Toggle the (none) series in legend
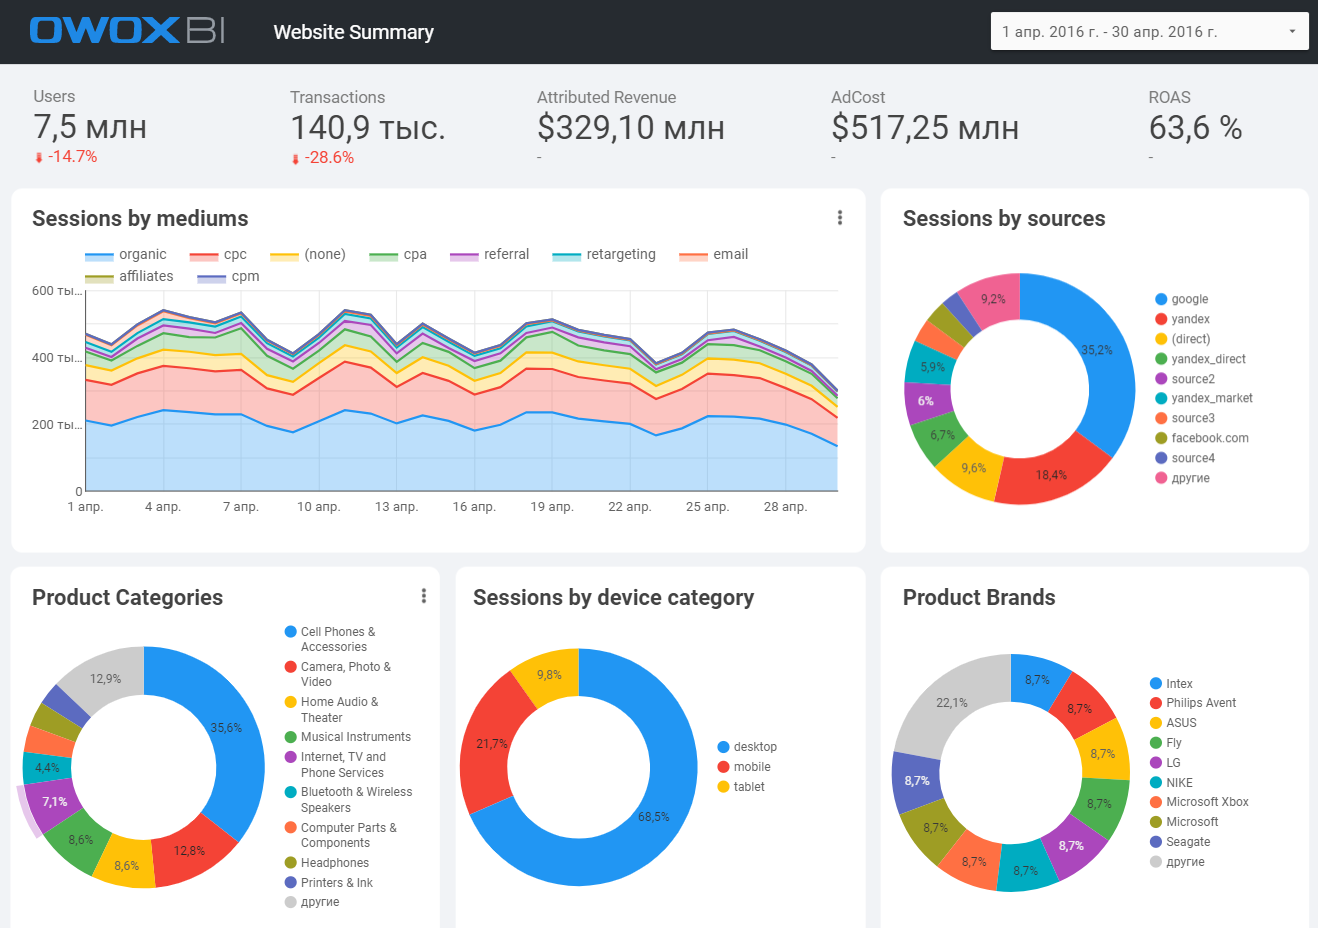Image resolution: width=1318 pixels, height=928 pixels. point(308,255)
